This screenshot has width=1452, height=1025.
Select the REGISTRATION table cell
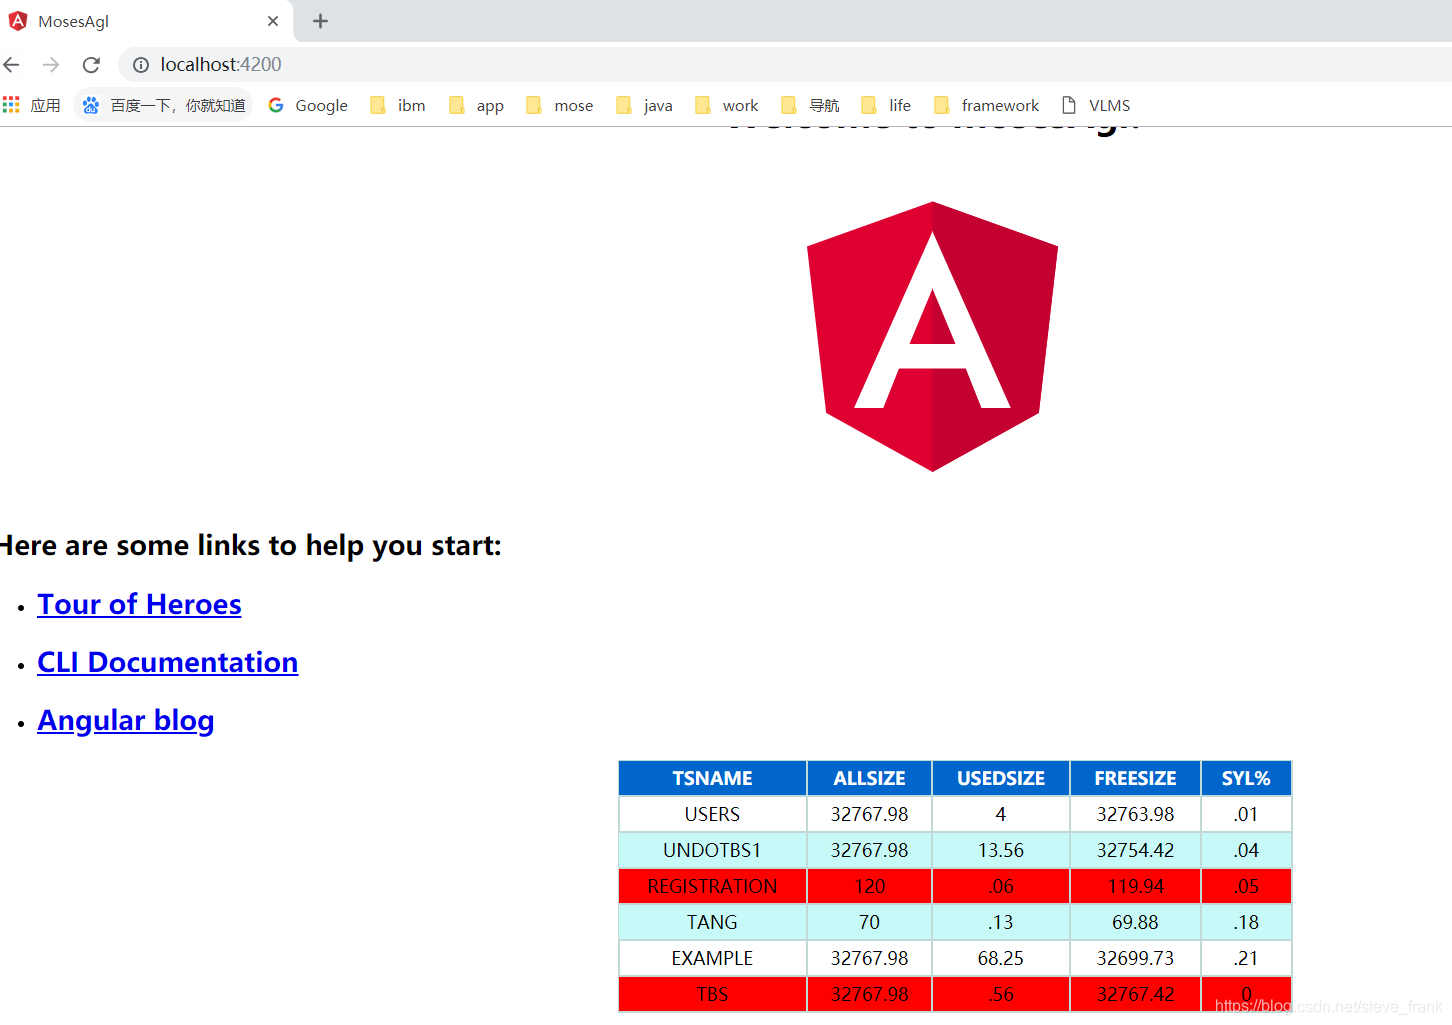click(713, 886)
